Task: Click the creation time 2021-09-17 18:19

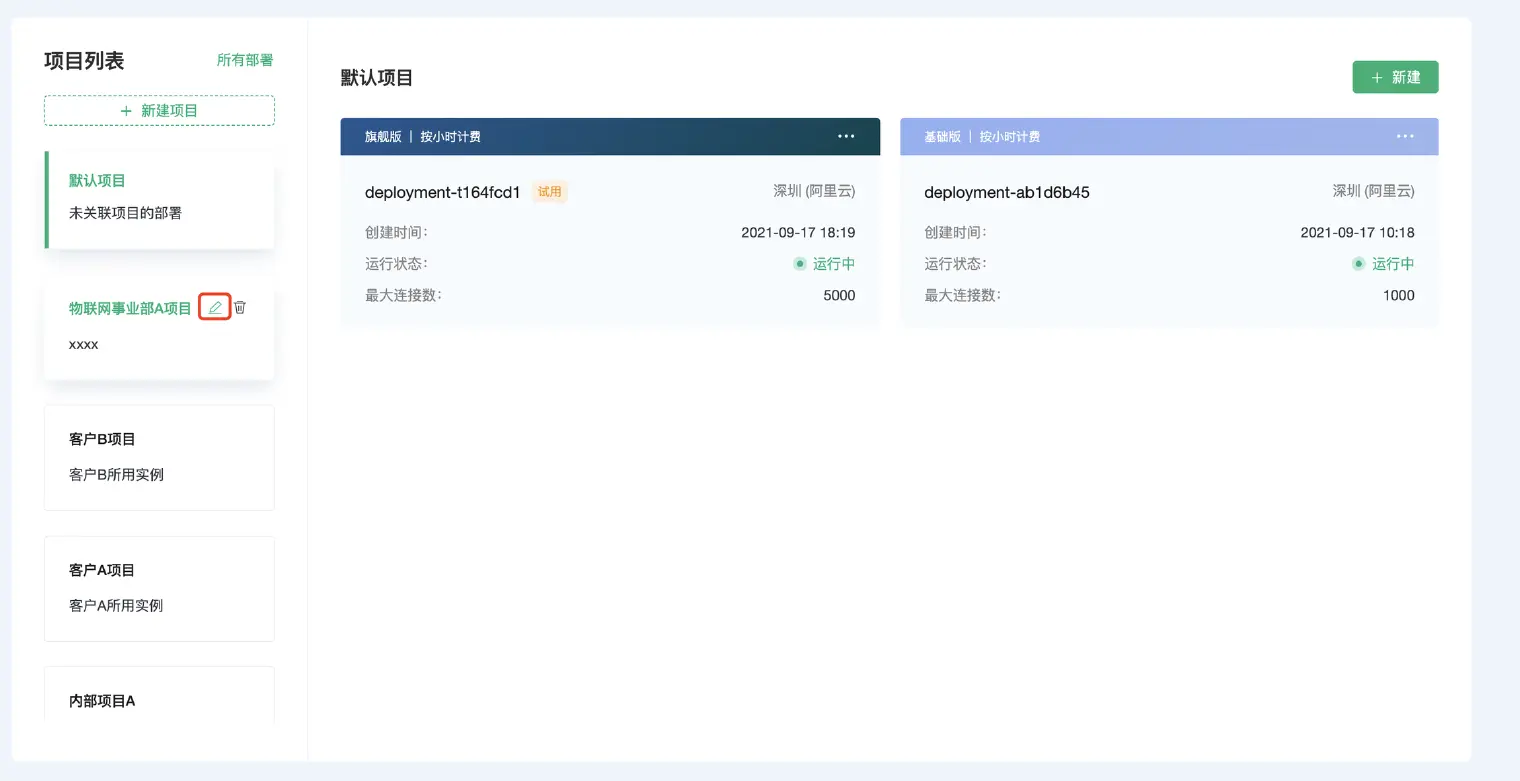Action: pyautogui.click(x=798, y=232)
